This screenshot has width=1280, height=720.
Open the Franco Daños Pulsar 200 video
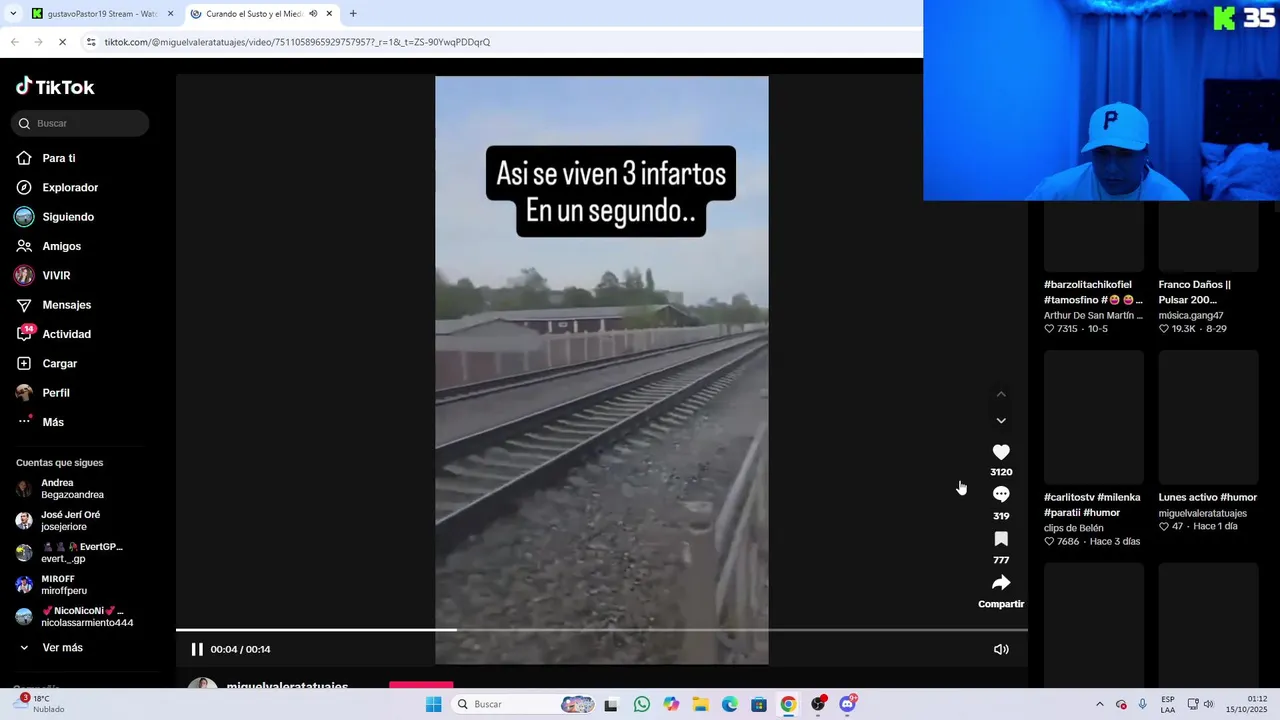pyautogui.click(x=1208, y=238)
